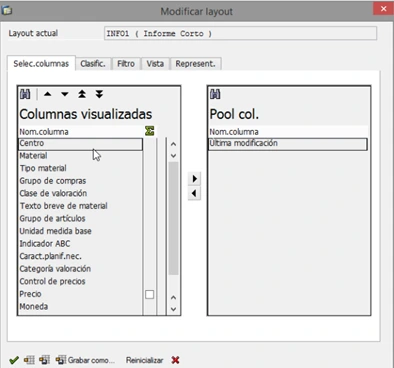The width and height of the screenshot is (394, 368).
Task: Click the second layout icon before Grabar como
Action: pyautogui.click(x=44, y=360)
